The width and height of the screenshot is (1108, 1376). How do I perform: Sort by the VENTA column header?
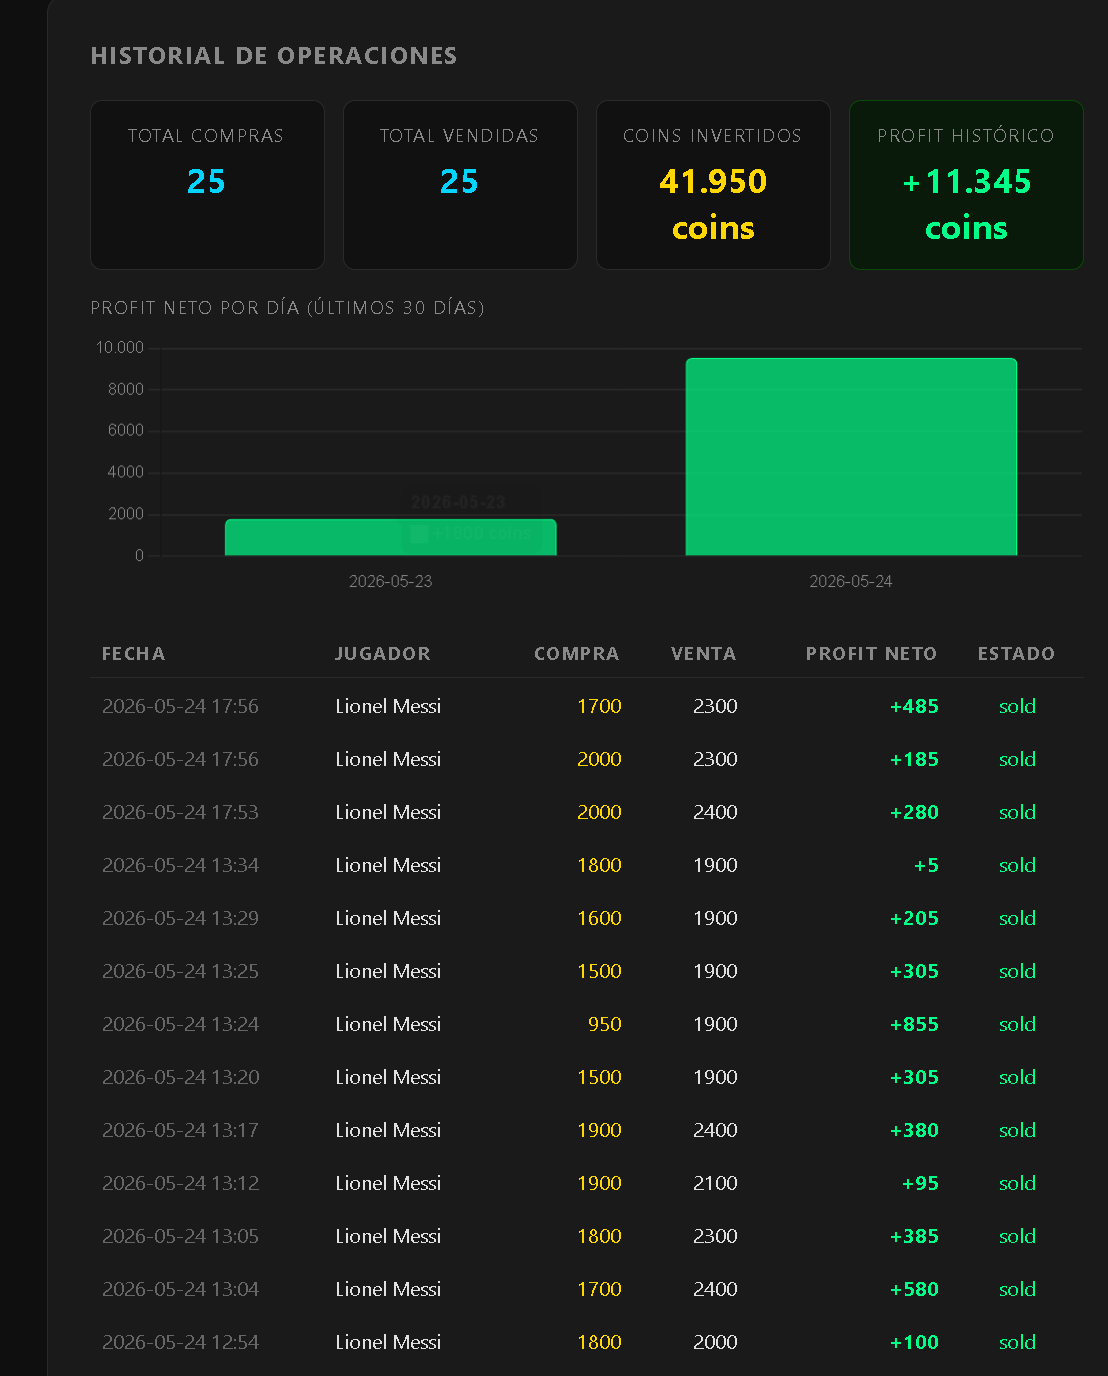(x=704, y=654)
